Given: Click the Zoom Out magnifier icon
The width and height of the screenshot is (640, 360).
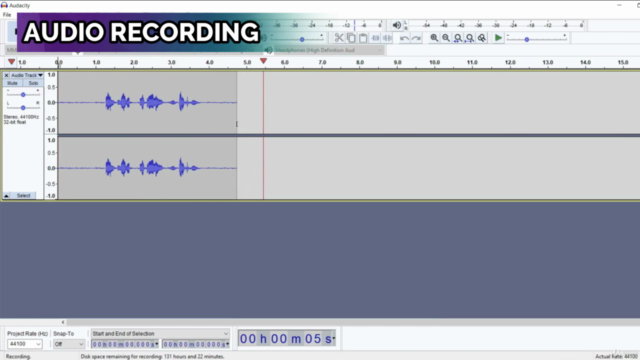Looking at the screenshot, I should tap(446, 38).
